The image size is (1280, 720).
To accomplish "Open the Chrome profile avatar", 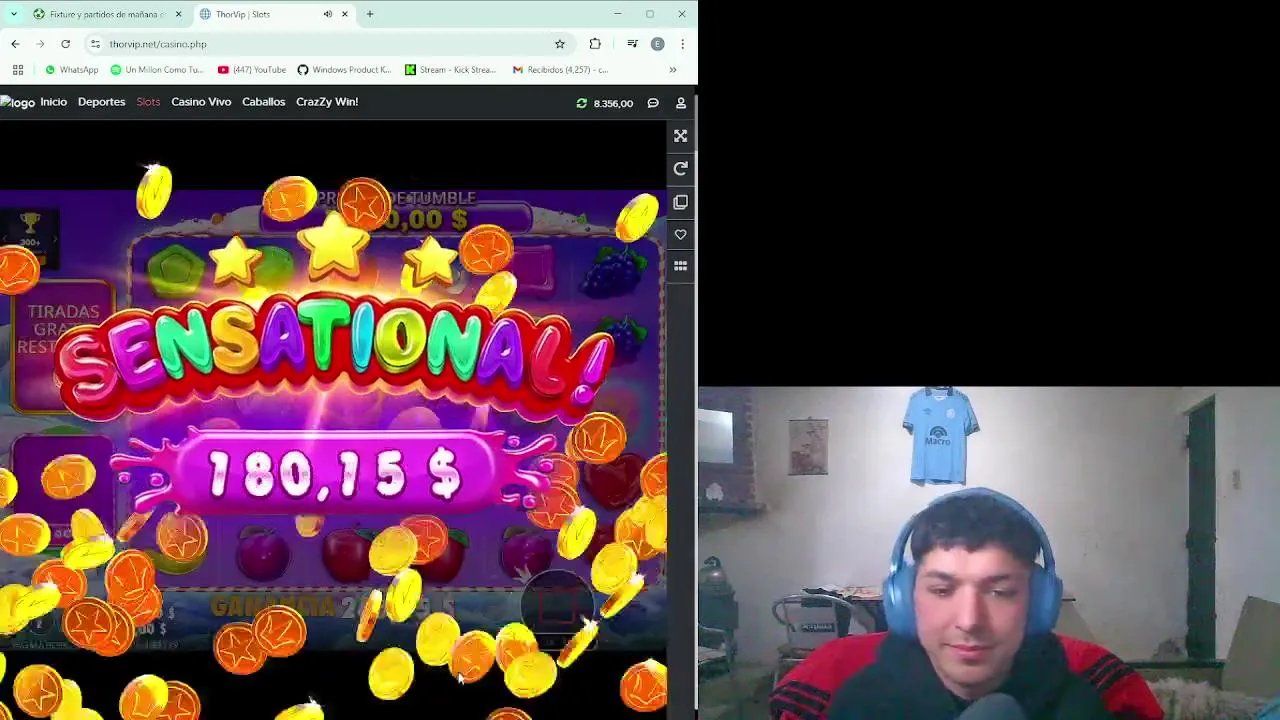I will [x=657, y=44].
